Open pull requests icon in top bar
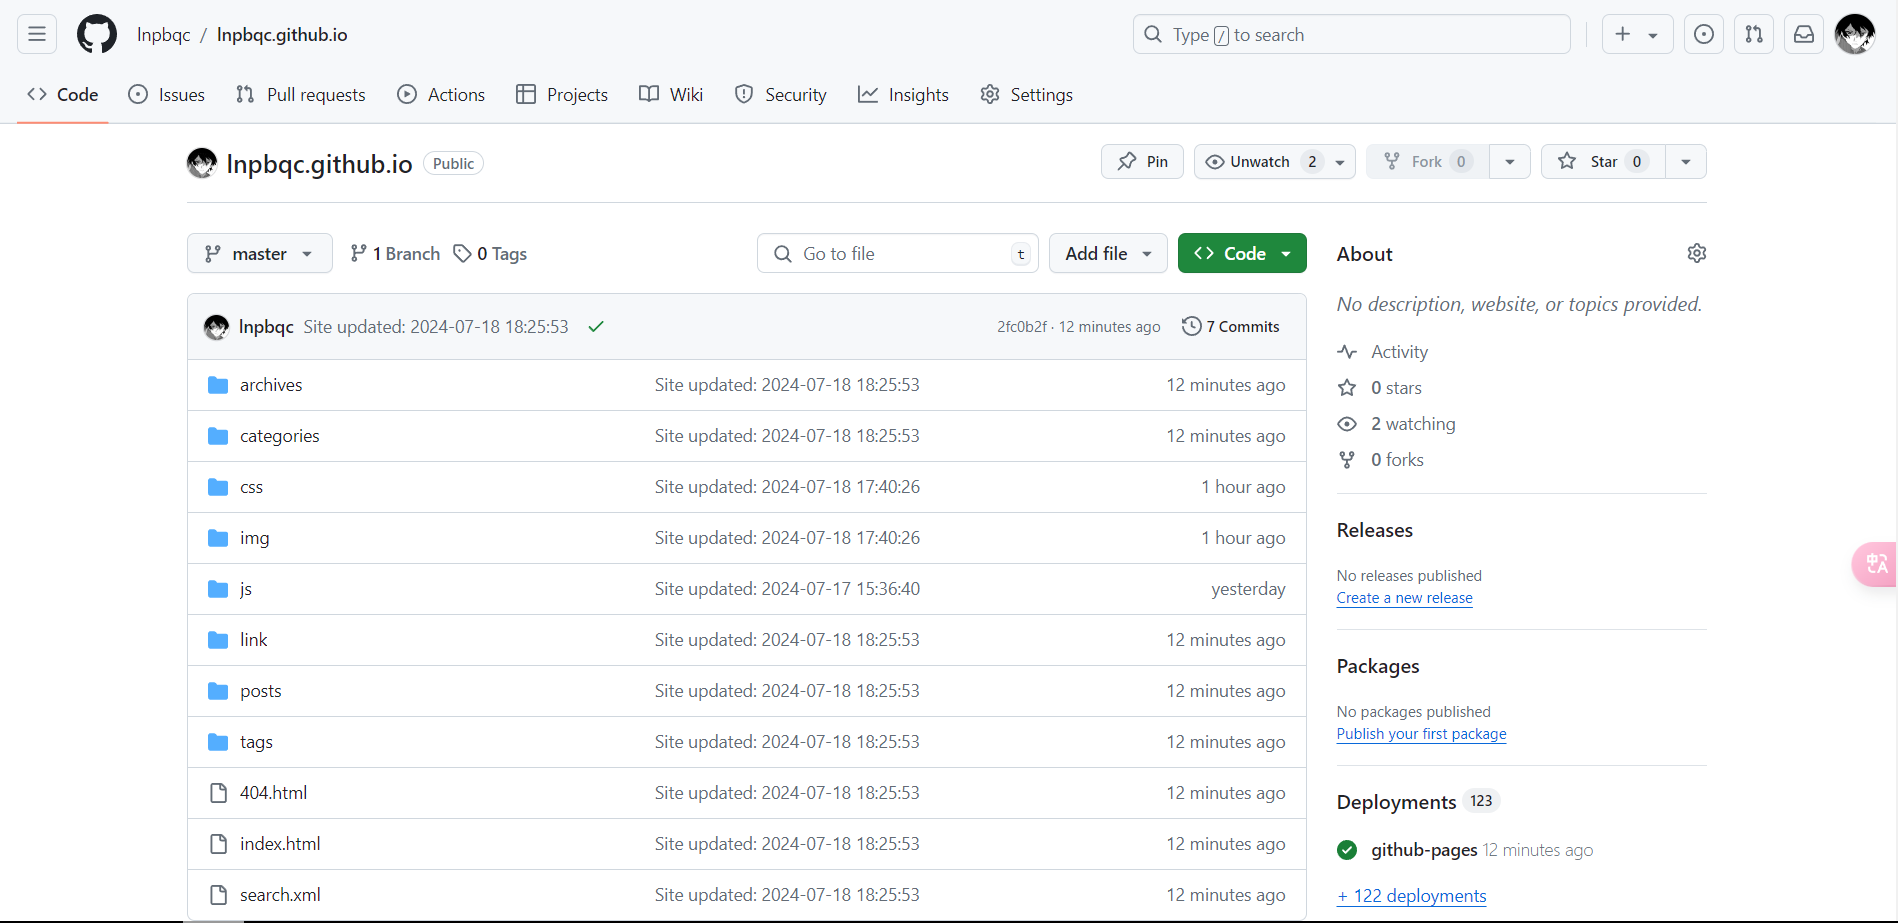This screenshot has height=923, width=1898. [1754, 34]
